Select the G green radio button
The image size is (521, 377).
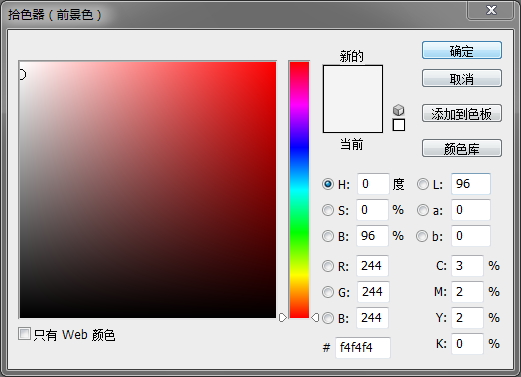(x=328, y=292)
